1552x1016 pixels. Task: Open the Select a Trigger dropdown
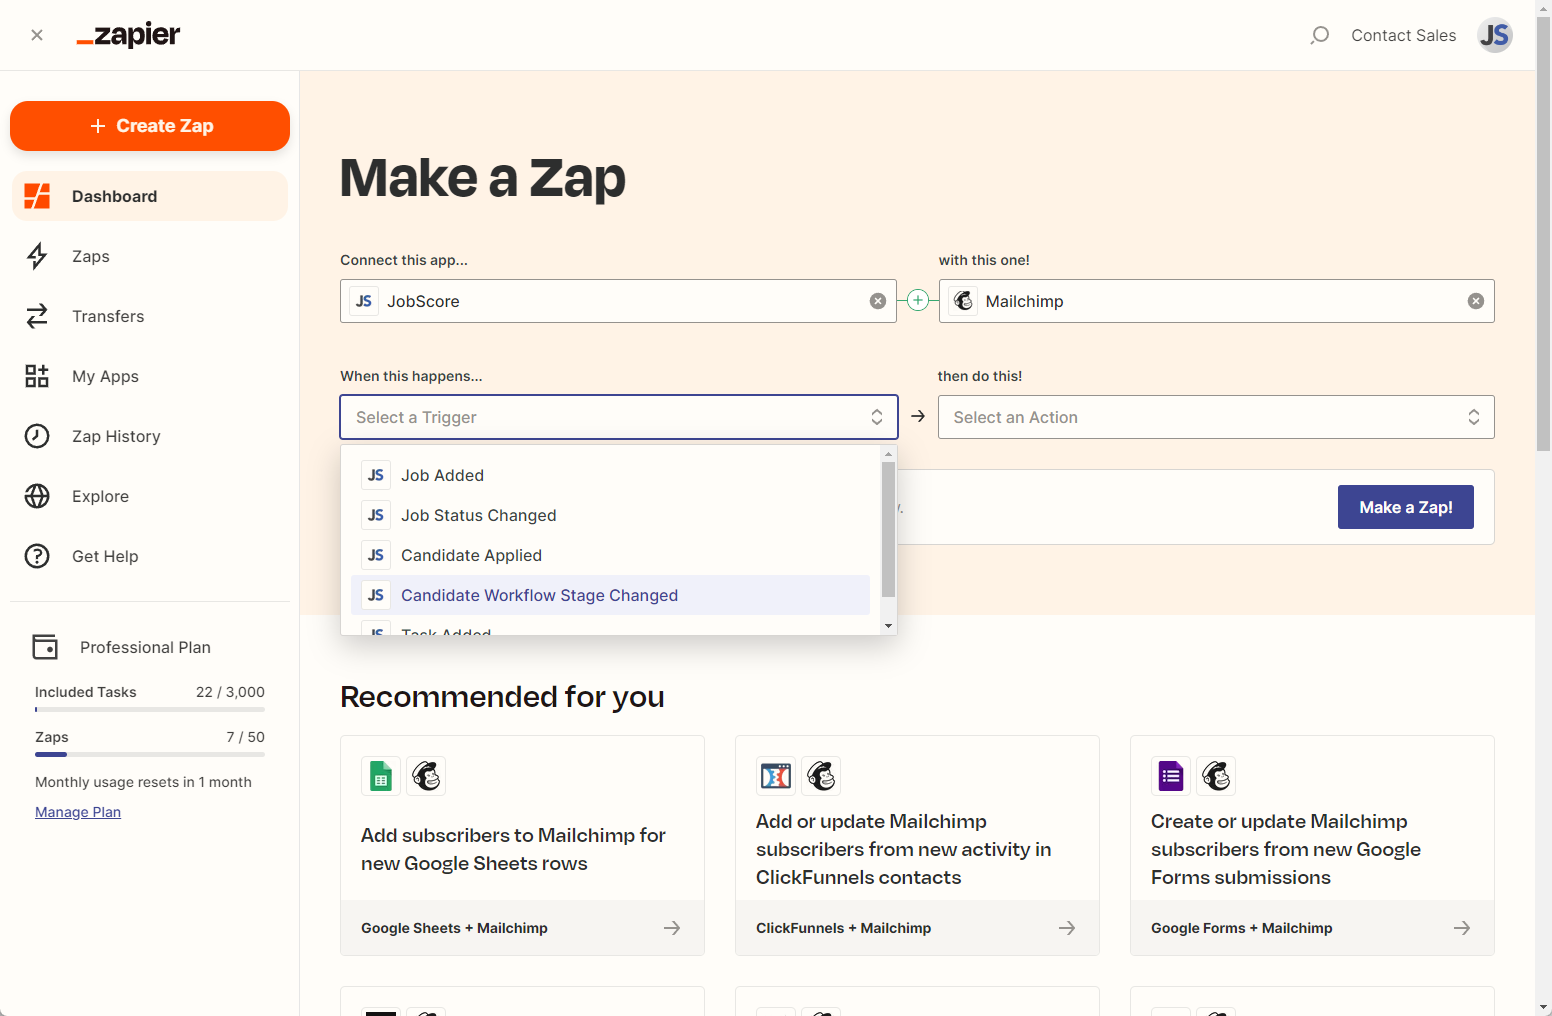pyautogui.click(x=619, y=417)
